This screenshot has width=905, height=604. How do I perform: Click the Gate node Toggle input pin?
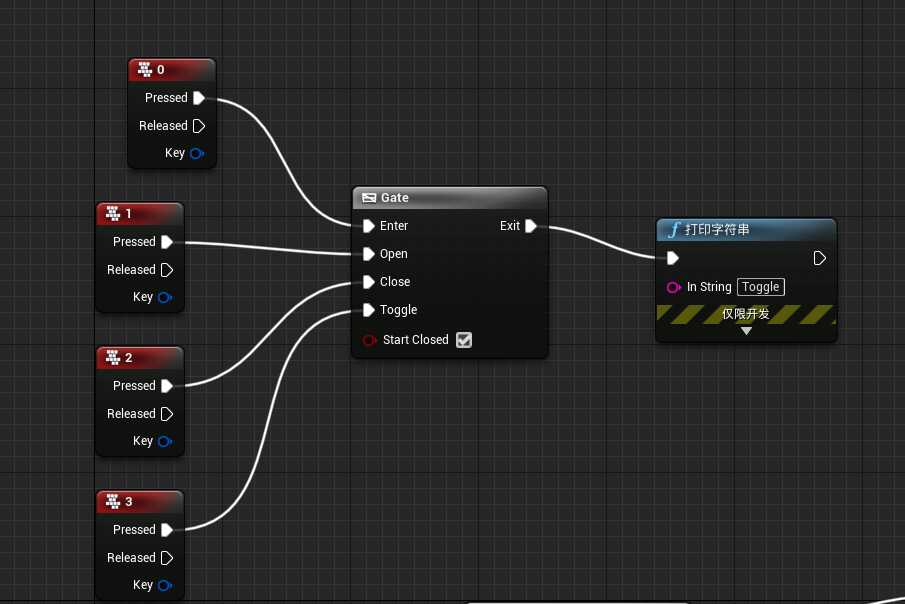369,310
